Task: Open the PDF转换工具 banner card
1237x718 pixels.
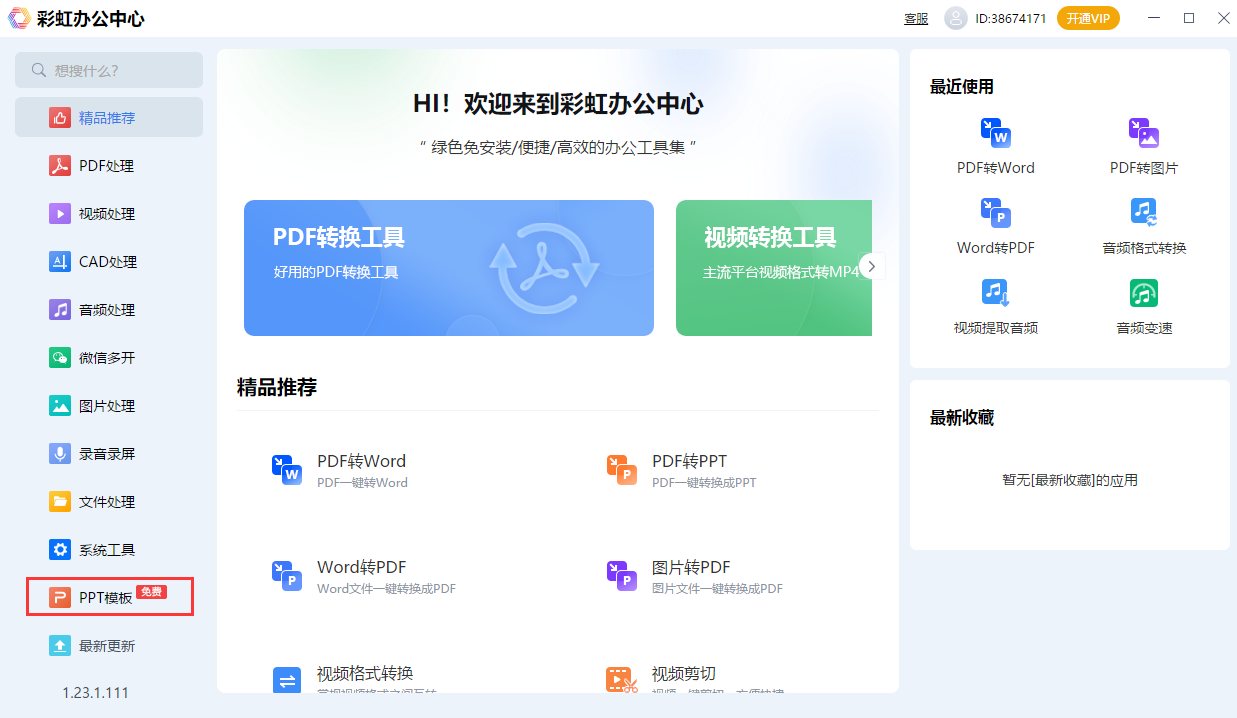Action: click(x=449, y=268)
